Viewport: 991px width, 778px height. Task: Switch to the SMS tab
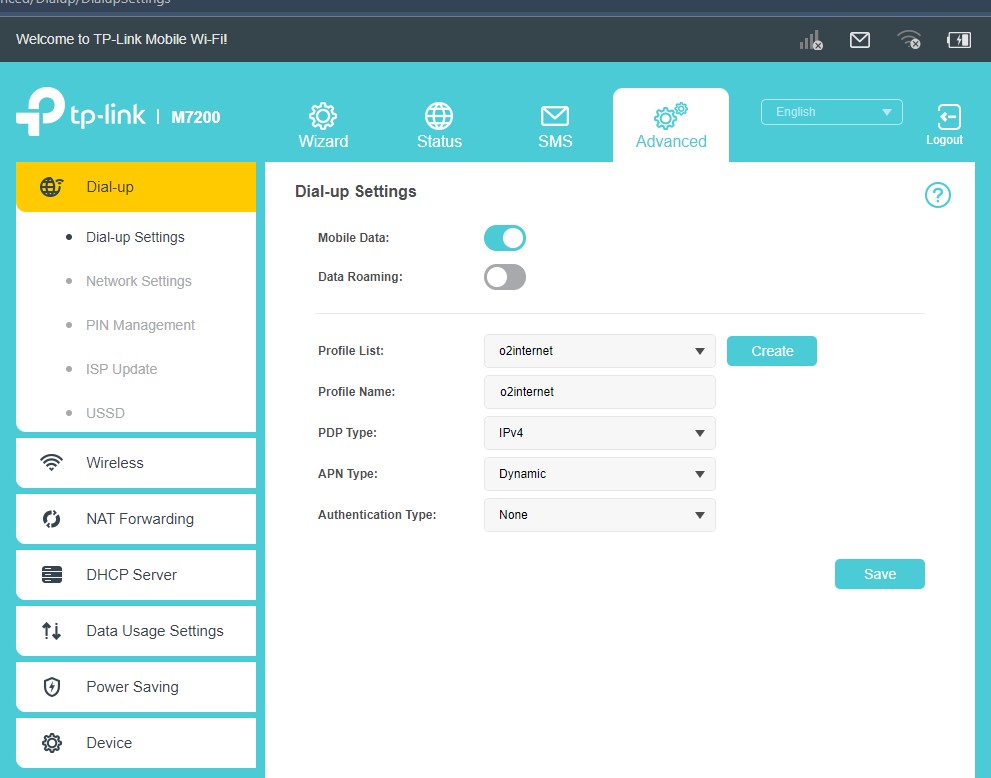(555, 126)
